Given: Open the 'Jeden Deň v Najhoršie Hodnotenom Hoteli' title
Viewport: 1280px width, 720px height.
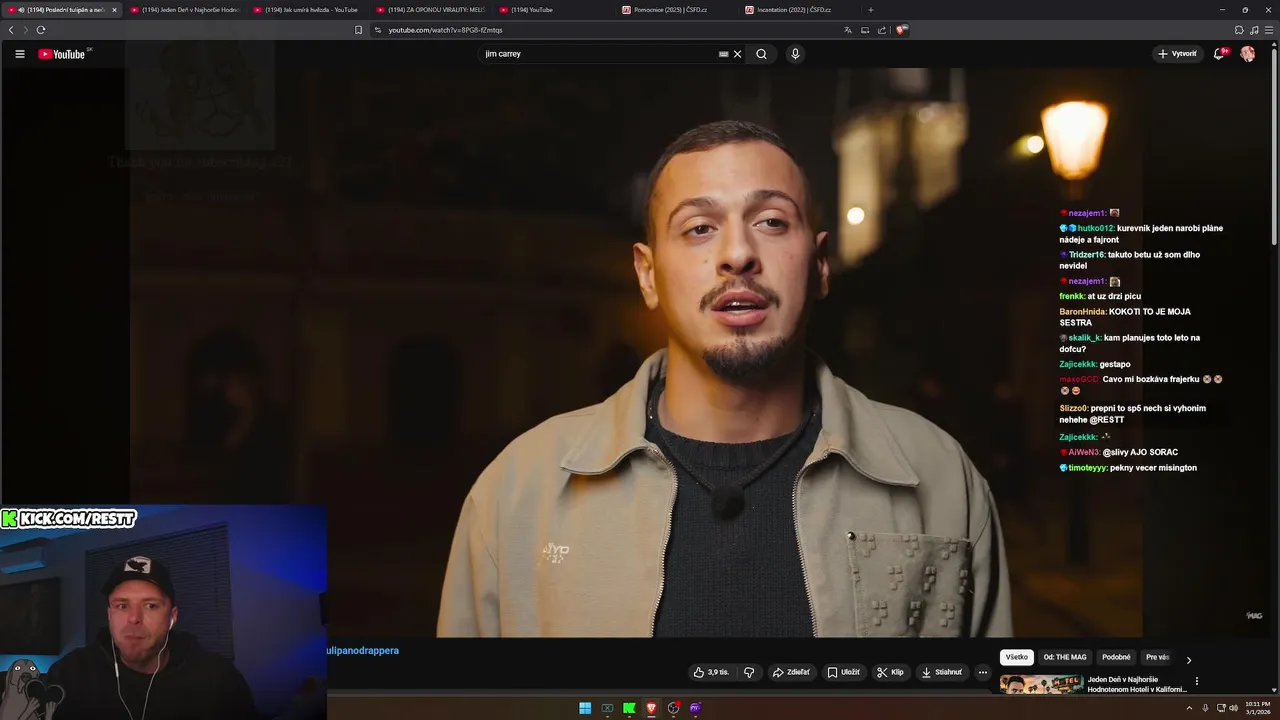Looking at the screenshot, I should [x=1137, y=685].
